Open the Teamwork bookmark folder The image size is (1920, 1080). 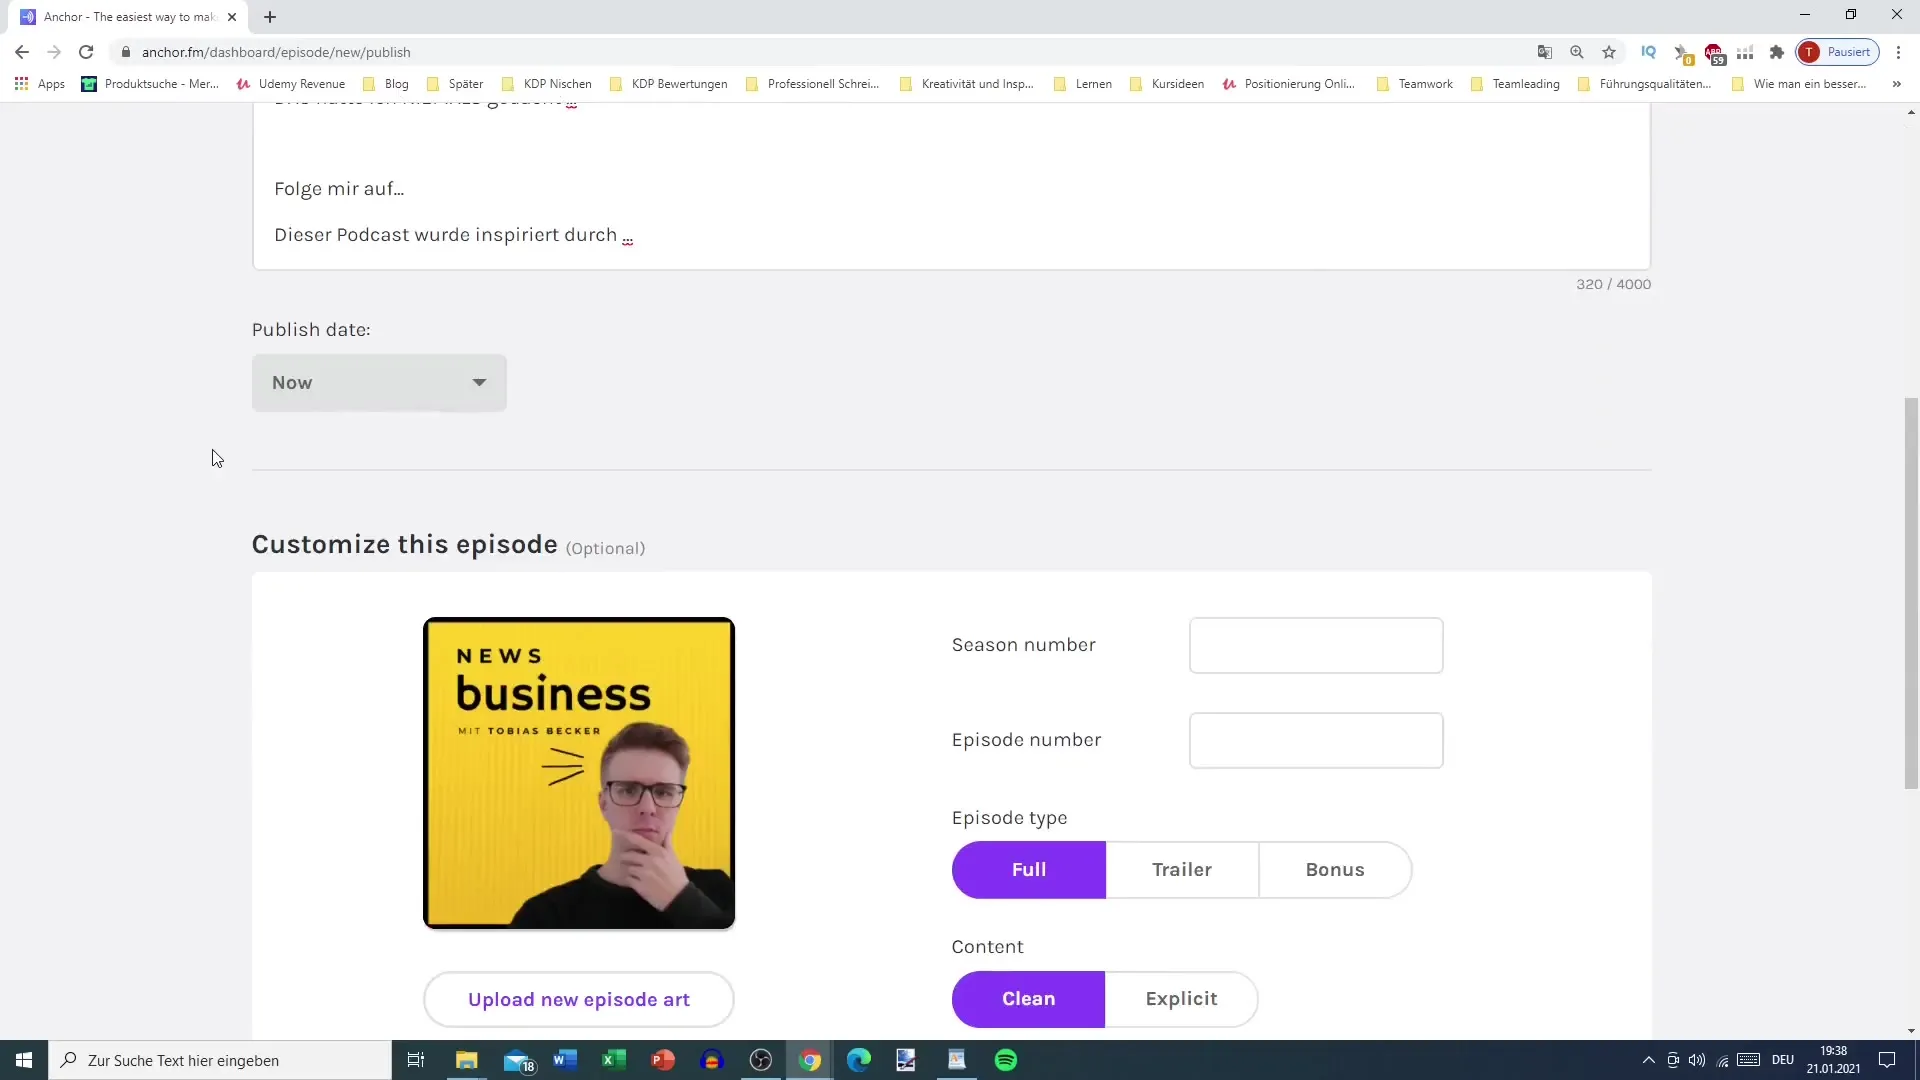click(x=1415, y=84)
